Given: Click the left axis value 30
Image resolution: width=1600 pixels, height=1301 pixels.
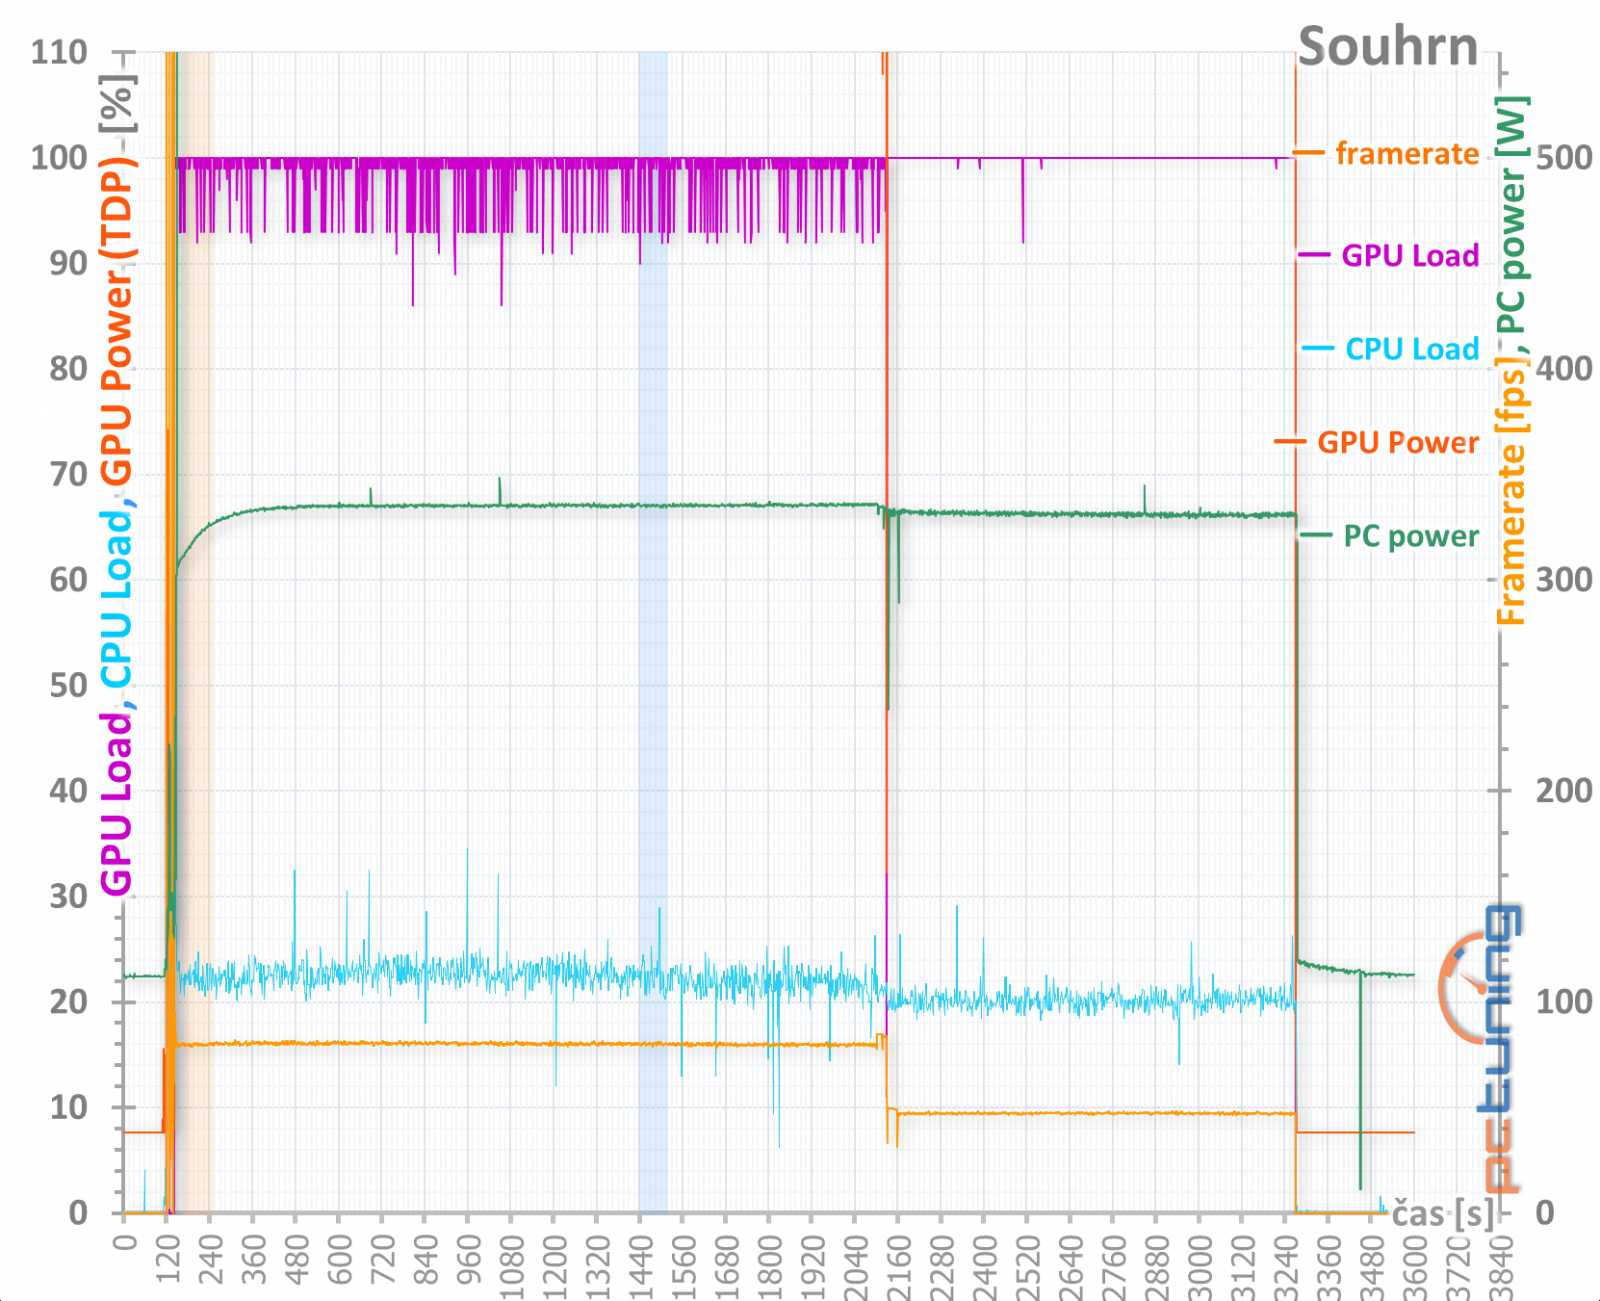Looking at the screenshot, I should (68, 896).
